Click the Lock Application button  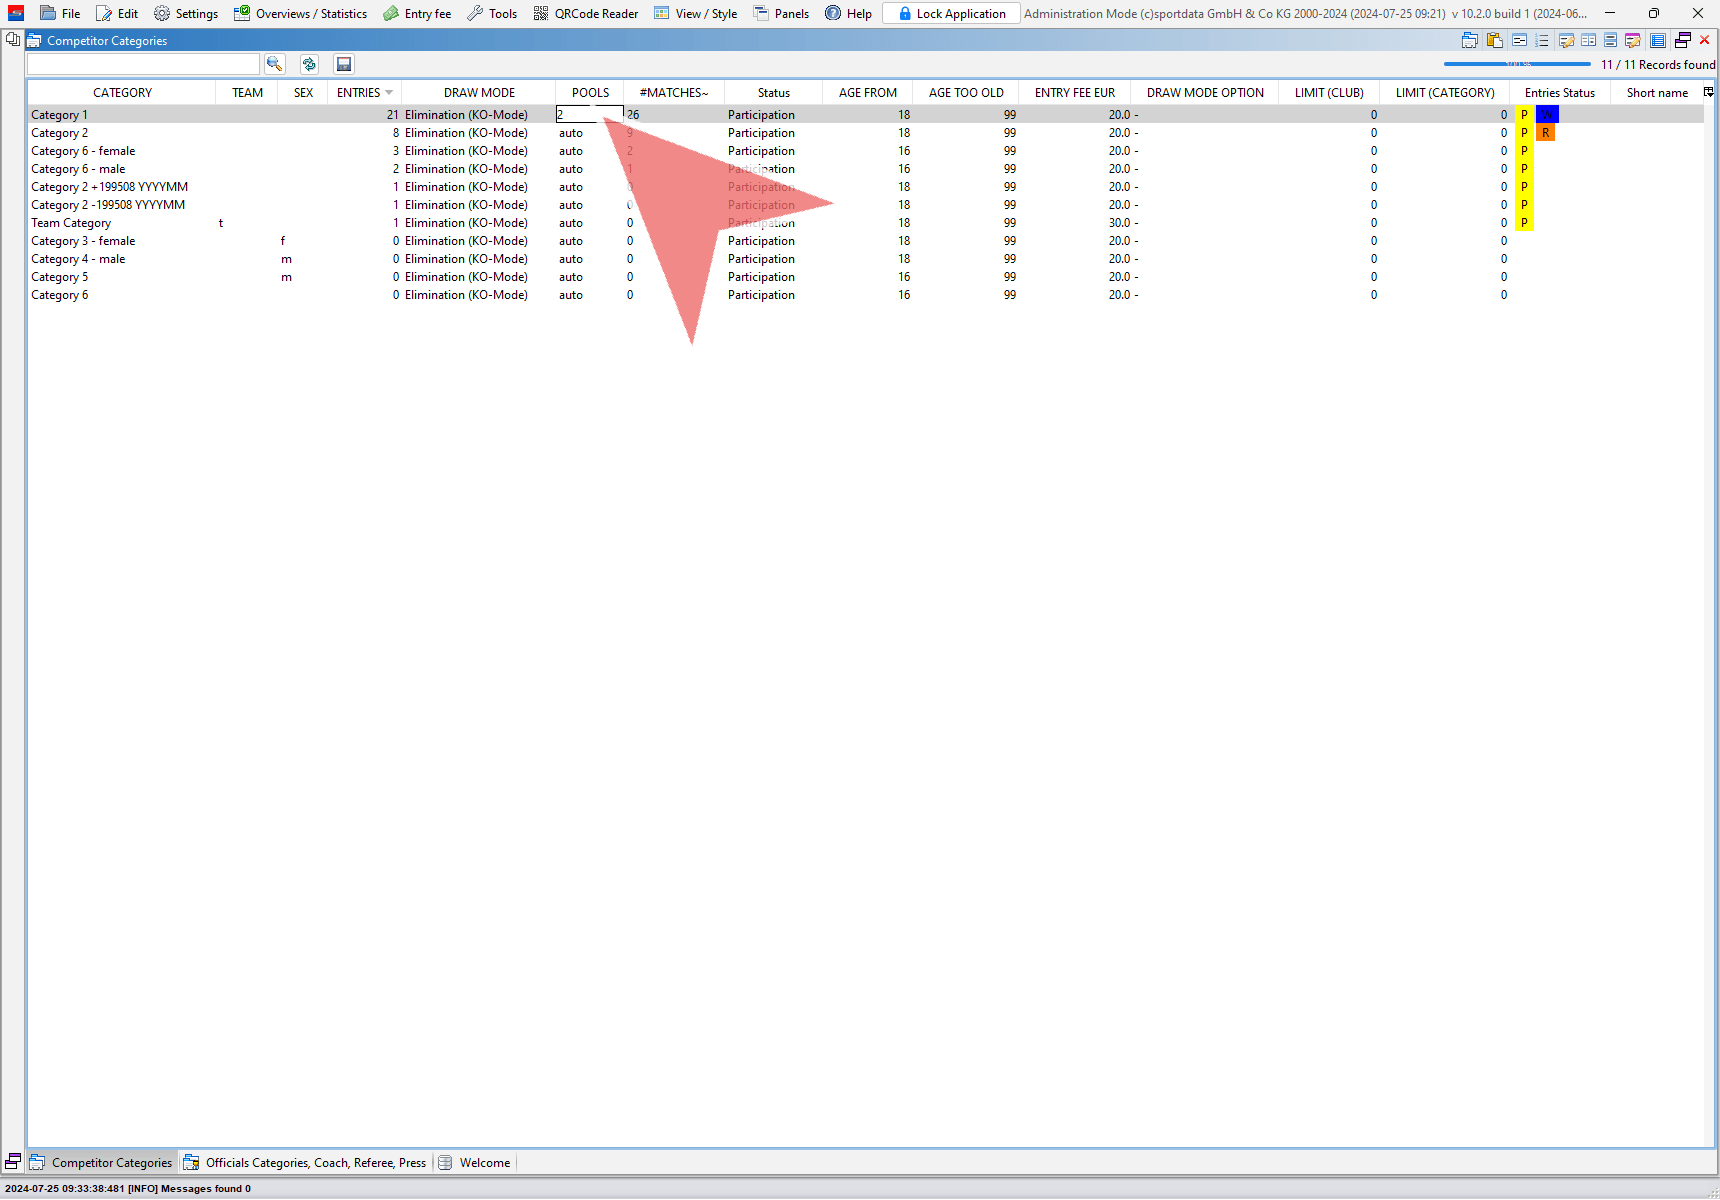951,14
